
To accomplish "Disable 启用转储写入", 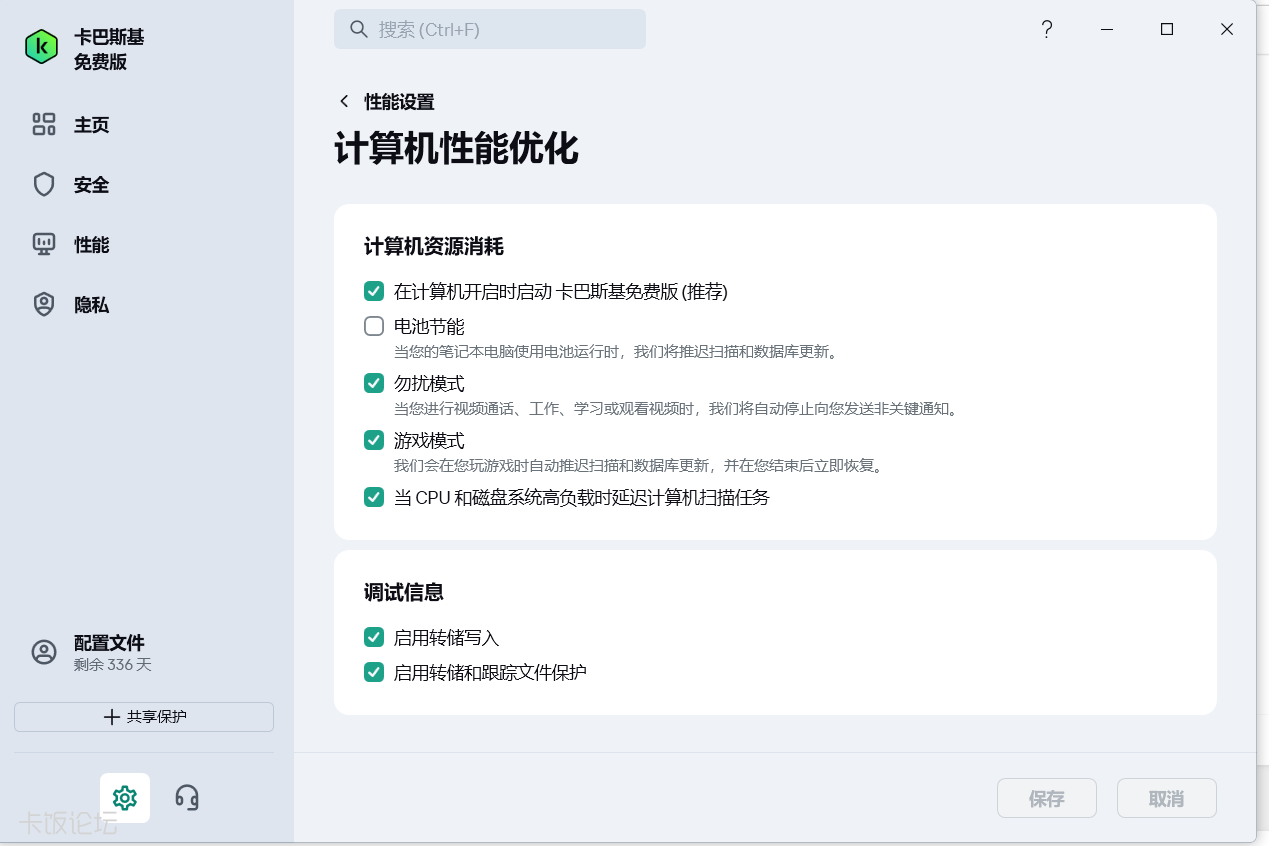I will (374, 636).
